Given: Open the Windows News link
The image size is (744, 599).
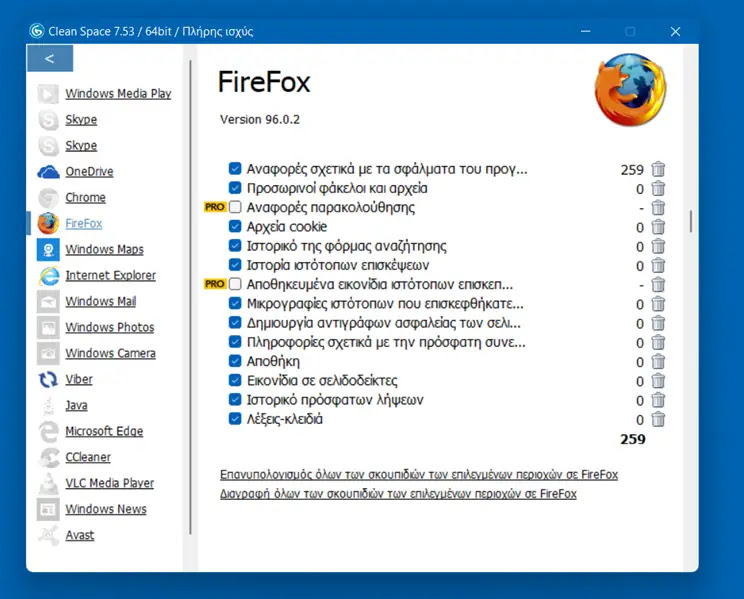Looking at the screenshot, I should pyautogui.click(x=106, y=509).
